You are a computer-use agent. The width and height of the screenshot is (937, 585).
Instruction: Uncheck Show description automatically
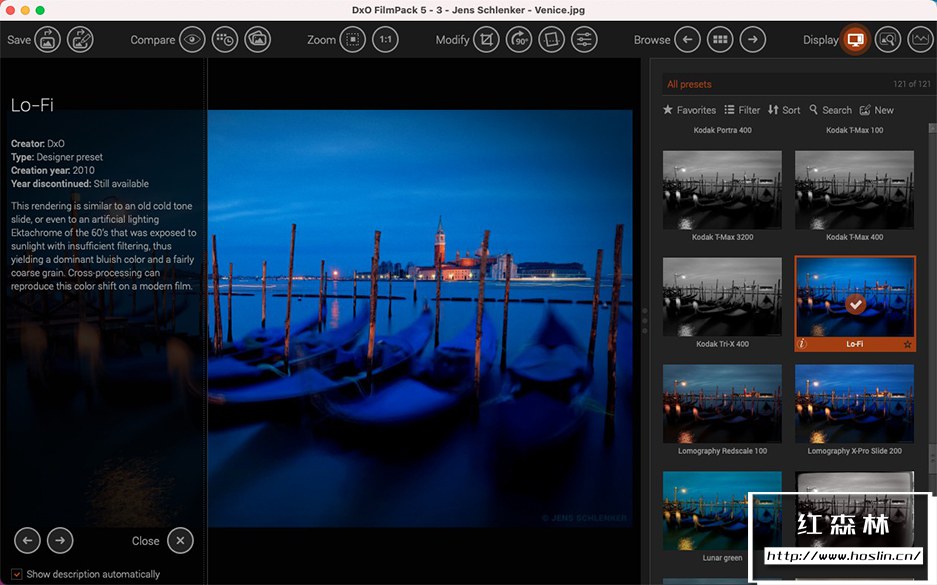[x=17, y=574]
